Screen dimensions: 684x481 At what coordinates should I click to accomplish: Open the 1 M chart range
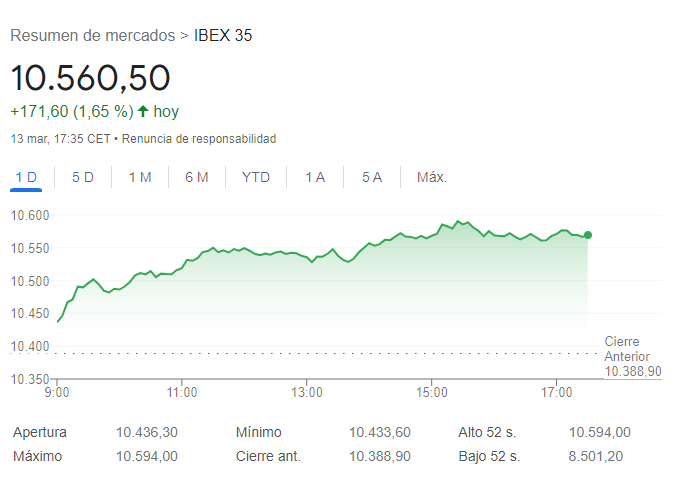point(140,178)
